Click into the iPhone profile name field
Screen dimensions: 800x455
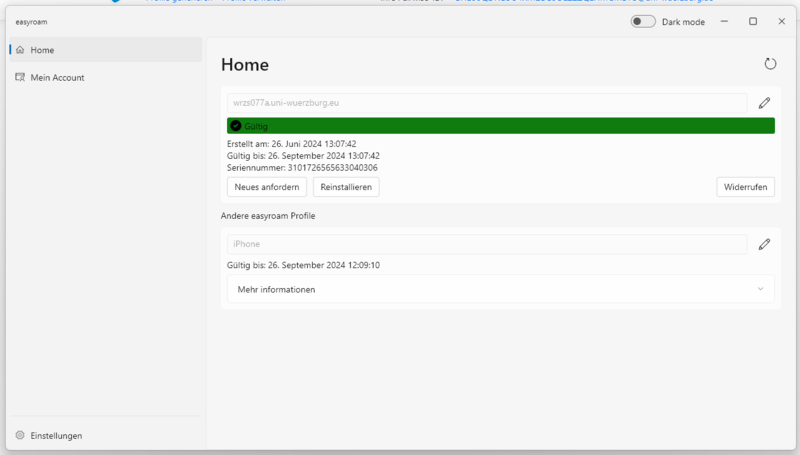[x=486, y=244]
